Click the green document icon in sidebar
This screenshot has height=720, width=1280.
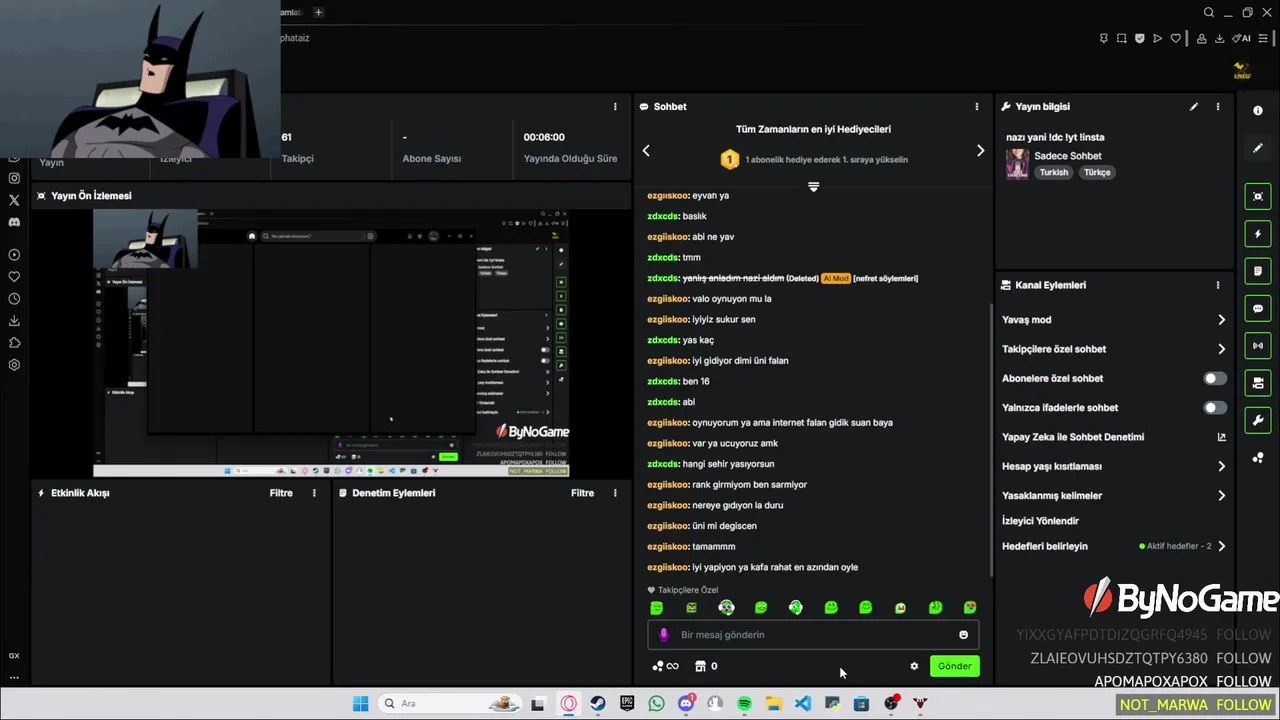(x=1258, y=271)
